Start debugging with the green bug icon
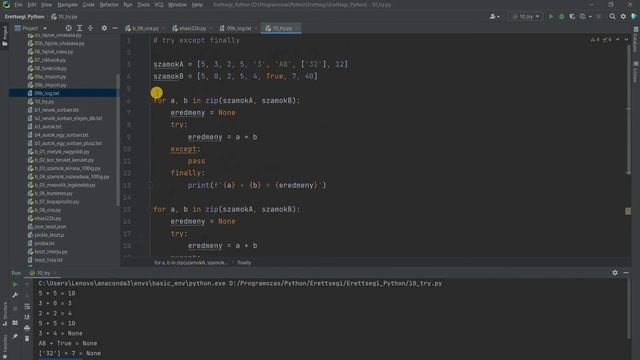This screenshot has height=360, width=640. pos(562,17)
